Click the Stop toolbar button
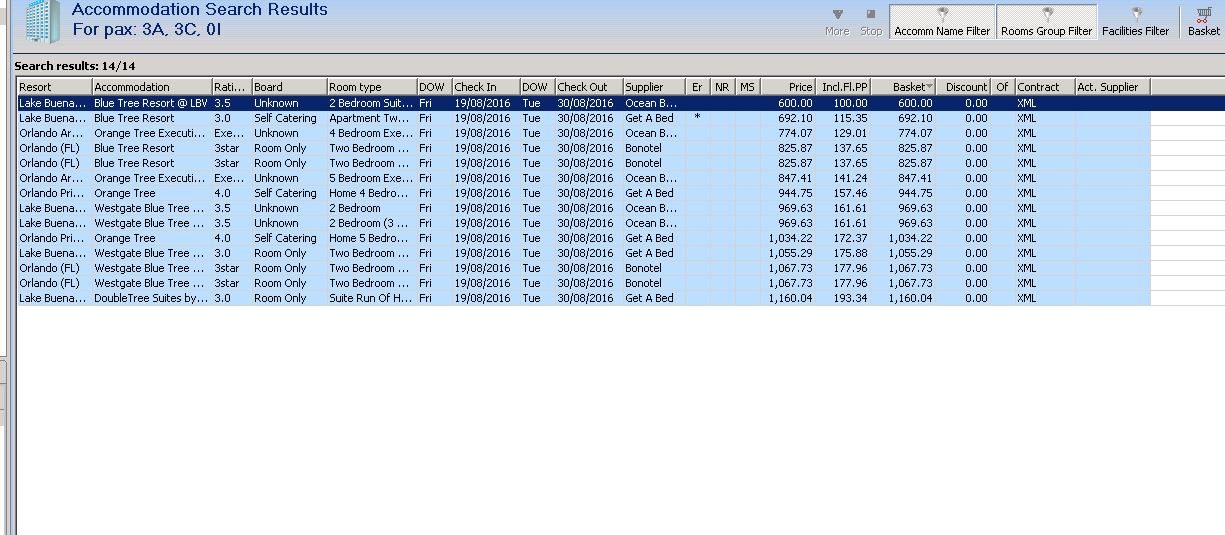 click(871, 22)
